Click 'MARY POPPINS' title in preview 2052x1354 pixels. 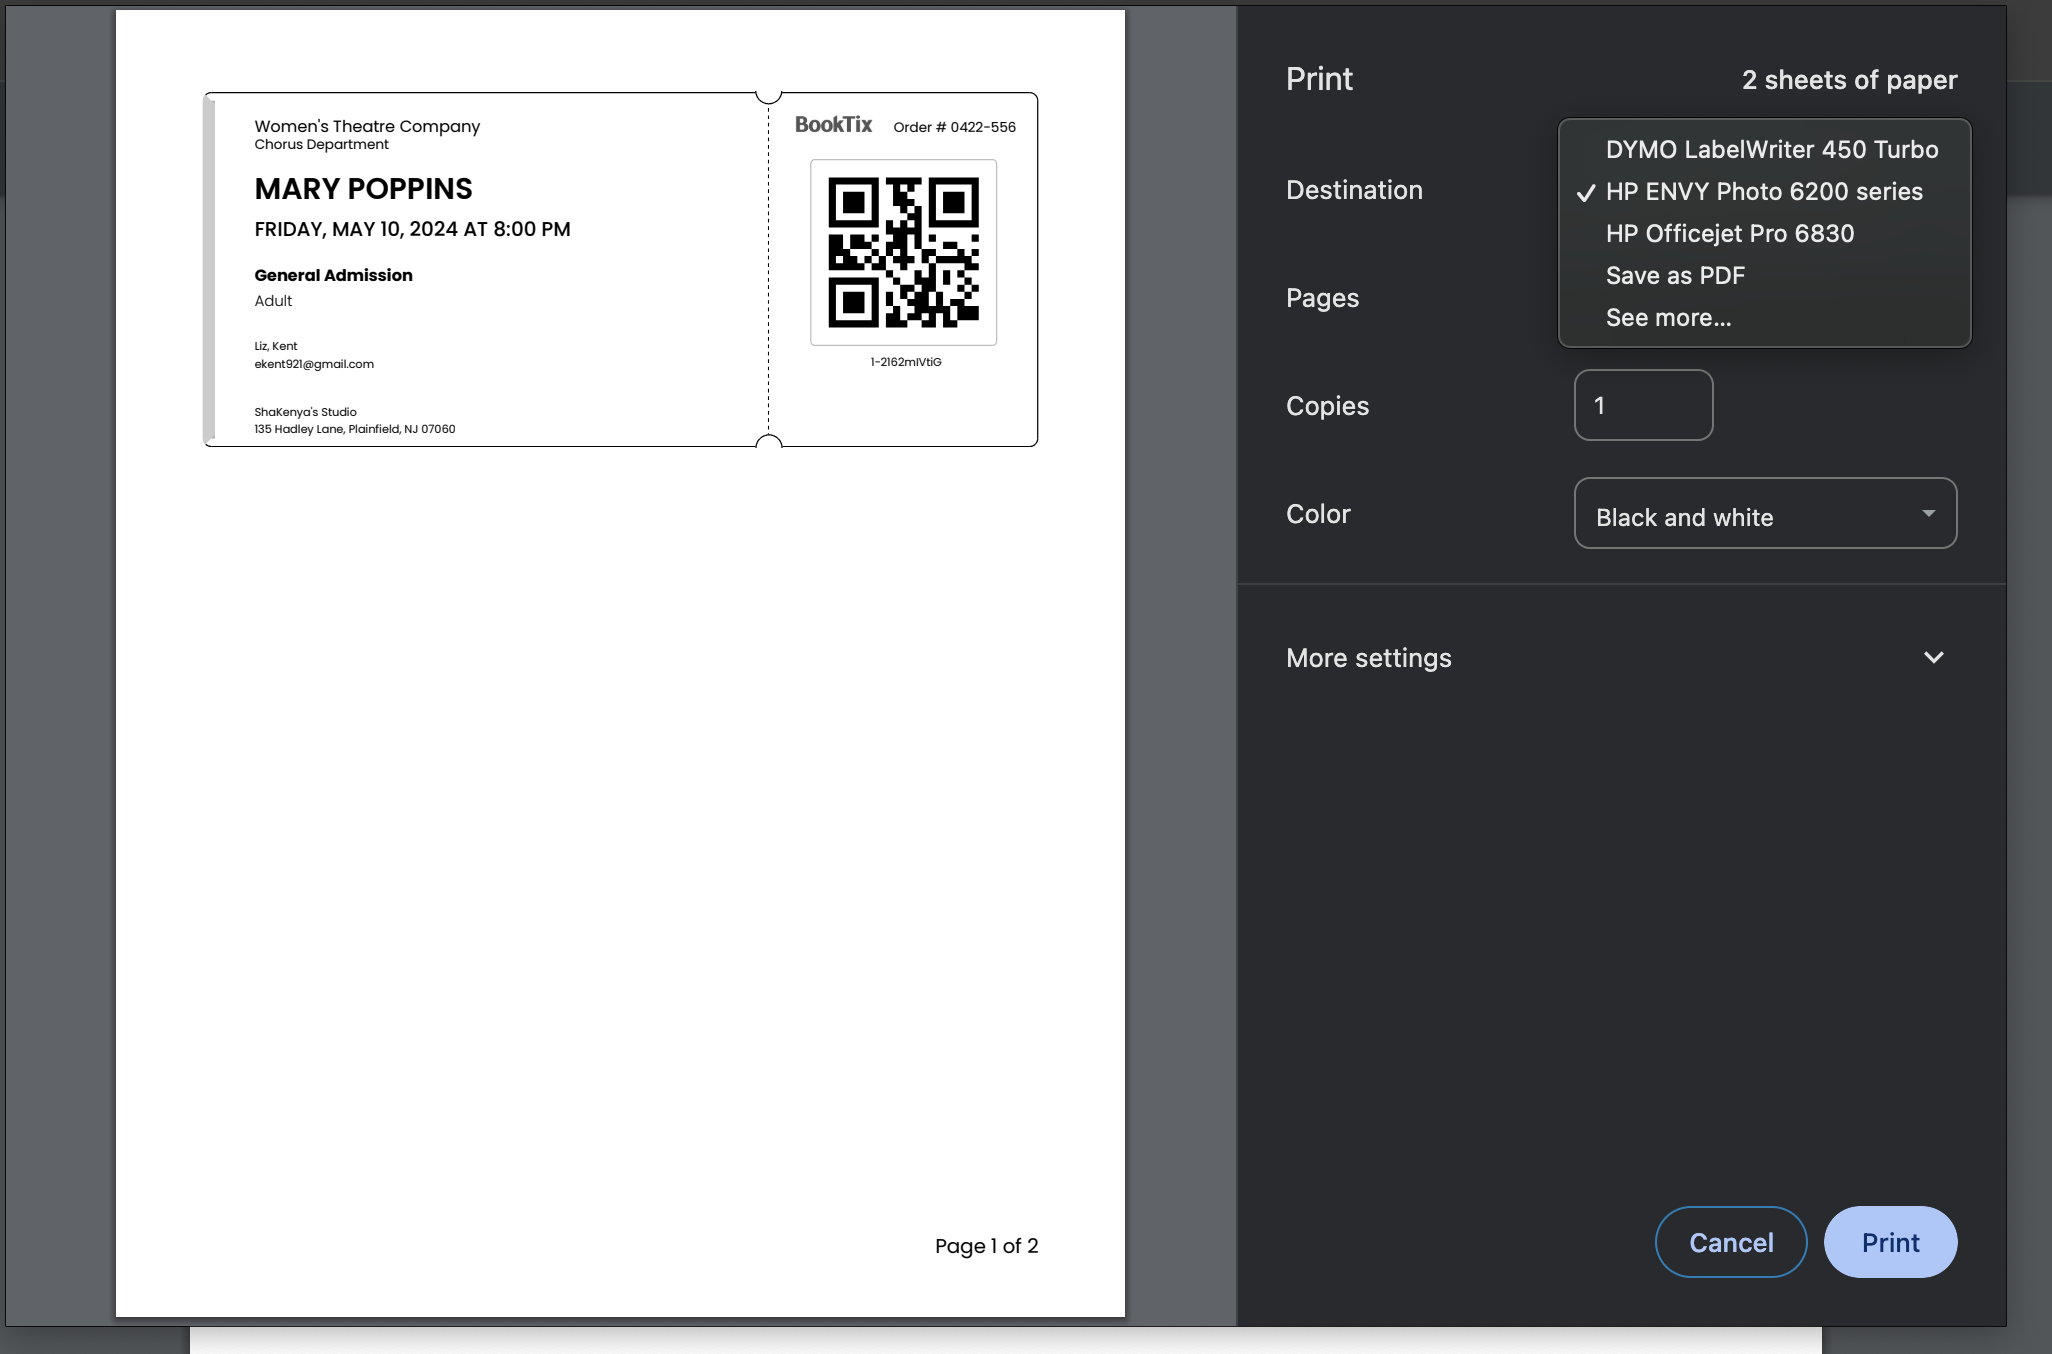363,189
